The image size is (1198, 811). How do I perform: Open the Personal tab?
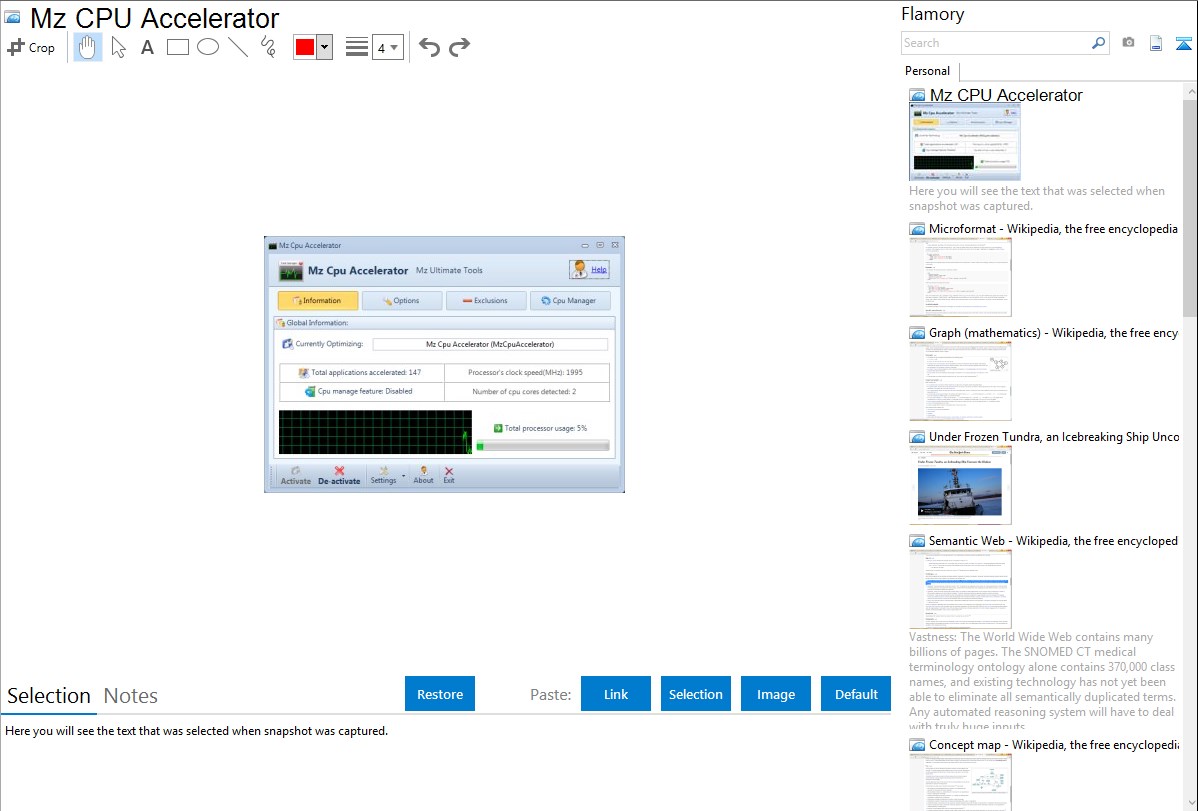pyautogui.click(x=928, y=70)
